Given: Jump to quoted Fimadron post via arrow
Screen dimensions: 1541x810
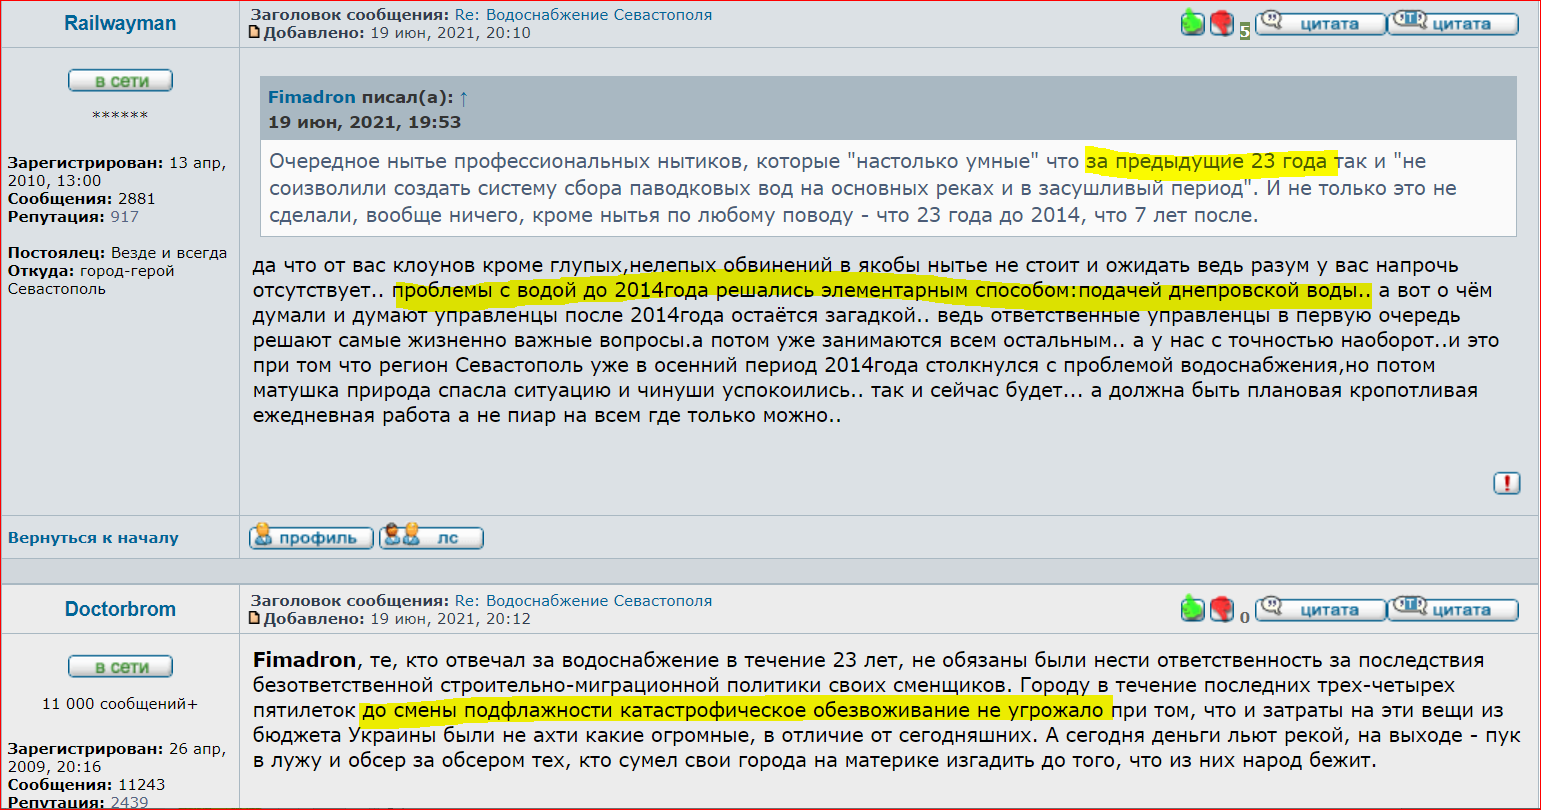Looking at the screenshot, I should [x=463, y=98].
